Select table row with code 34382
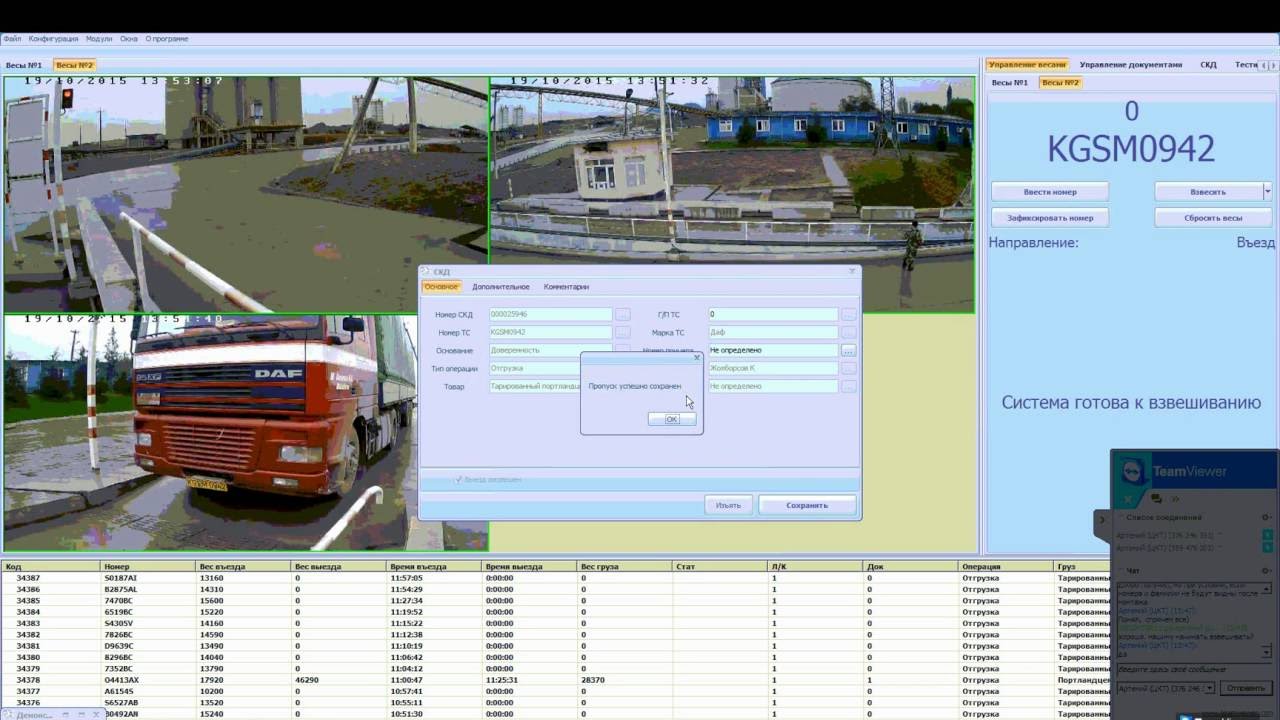The image size is (1280, 720). click(555, 635)
